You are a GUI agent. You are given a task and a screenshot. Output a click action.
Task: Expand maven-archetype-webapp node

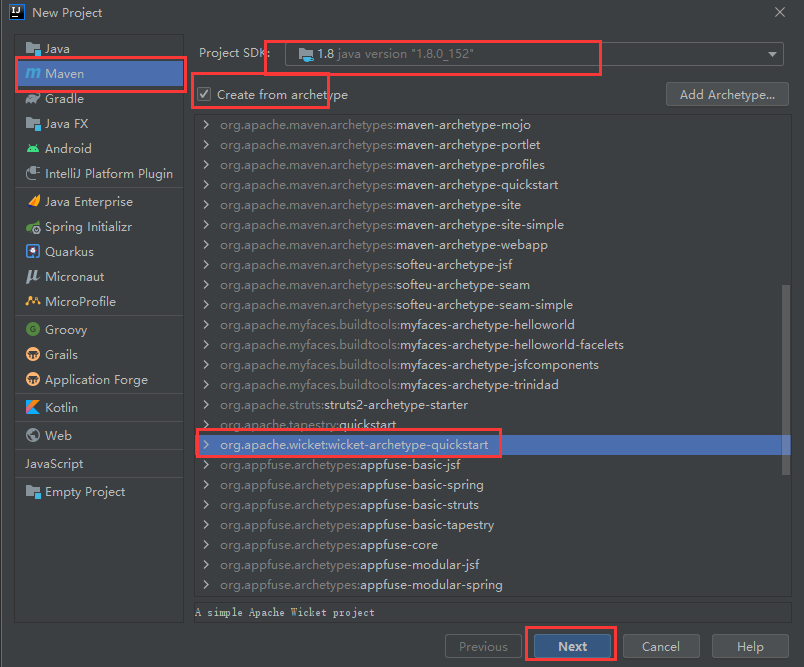pyautogui.click(x=206, y=245)
